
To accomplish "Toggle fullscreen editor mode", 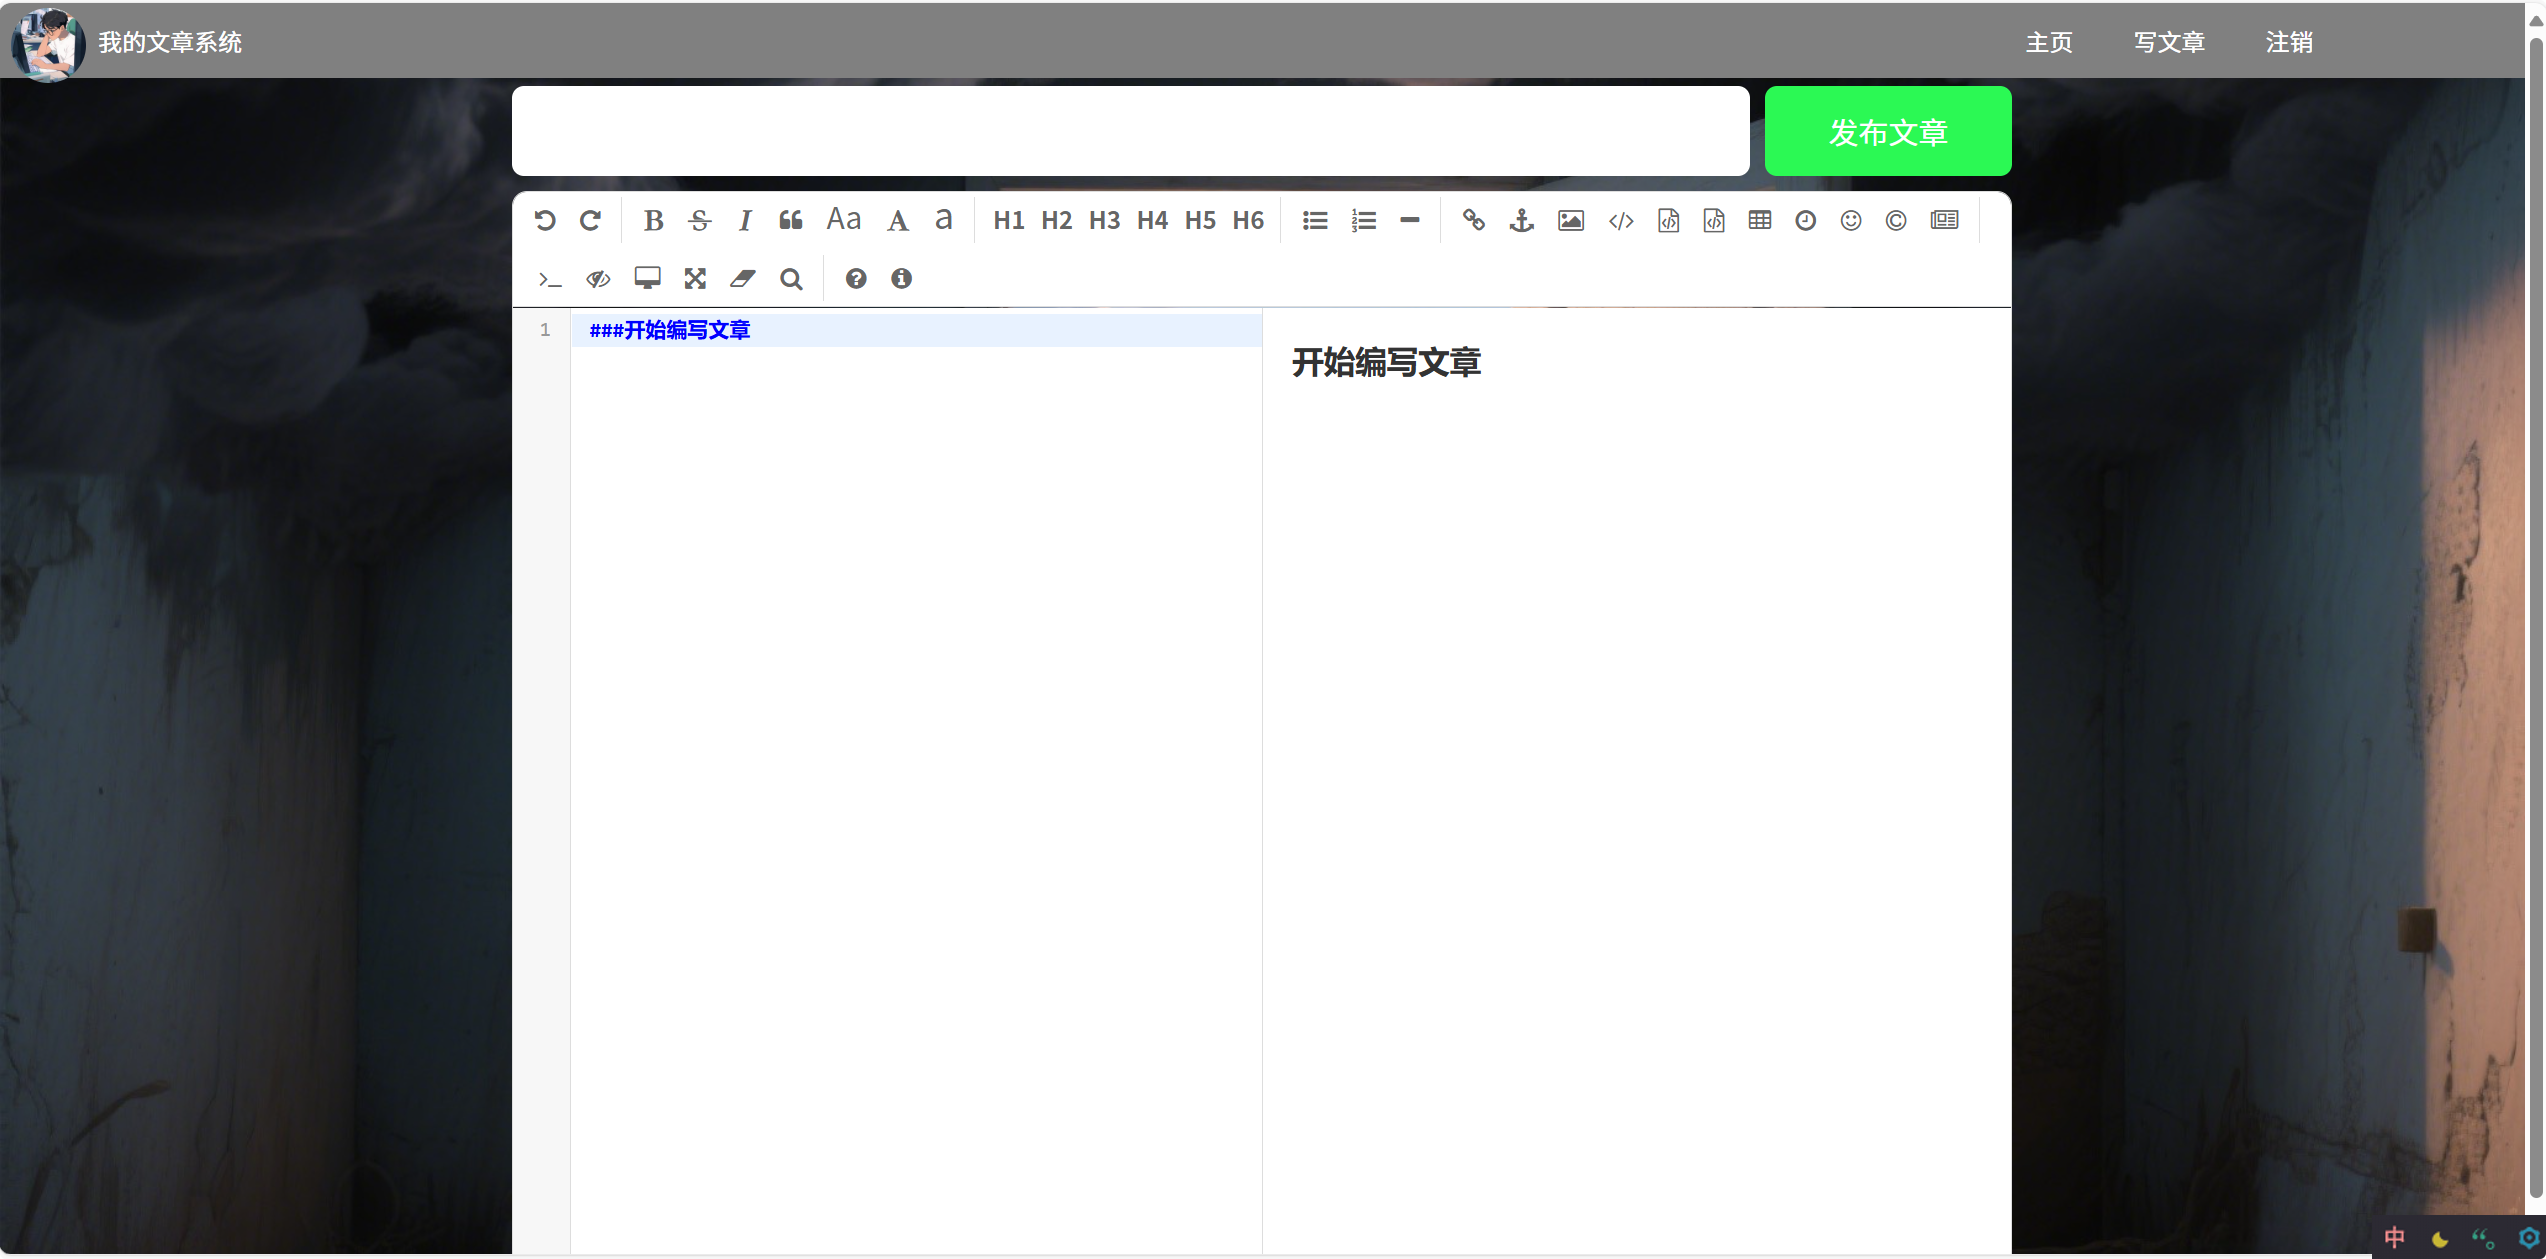I will tap(695, 279).
